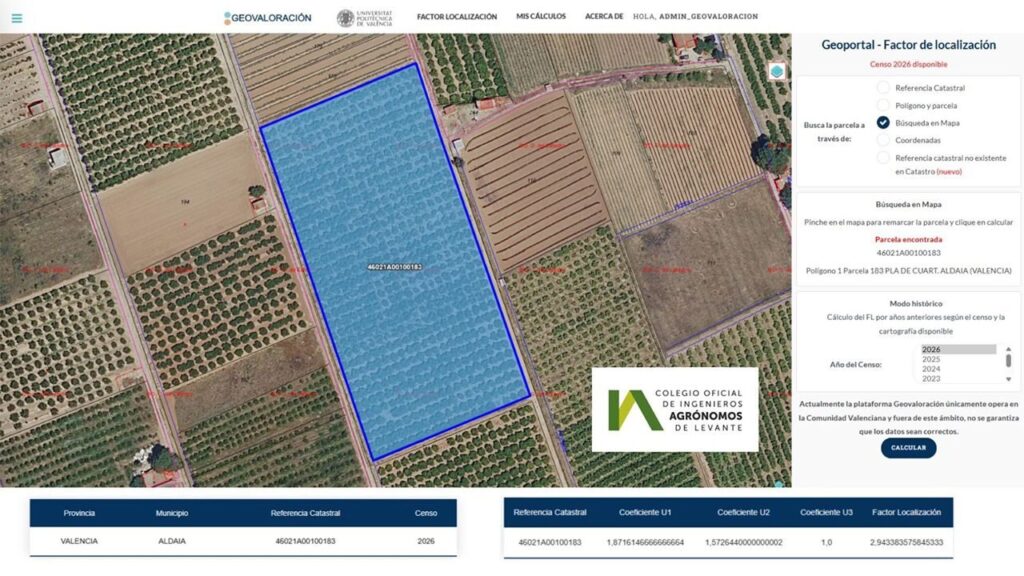1024x576 pixels.
Task: Toggle the map layer switcher icon
Action: point(777,72)
